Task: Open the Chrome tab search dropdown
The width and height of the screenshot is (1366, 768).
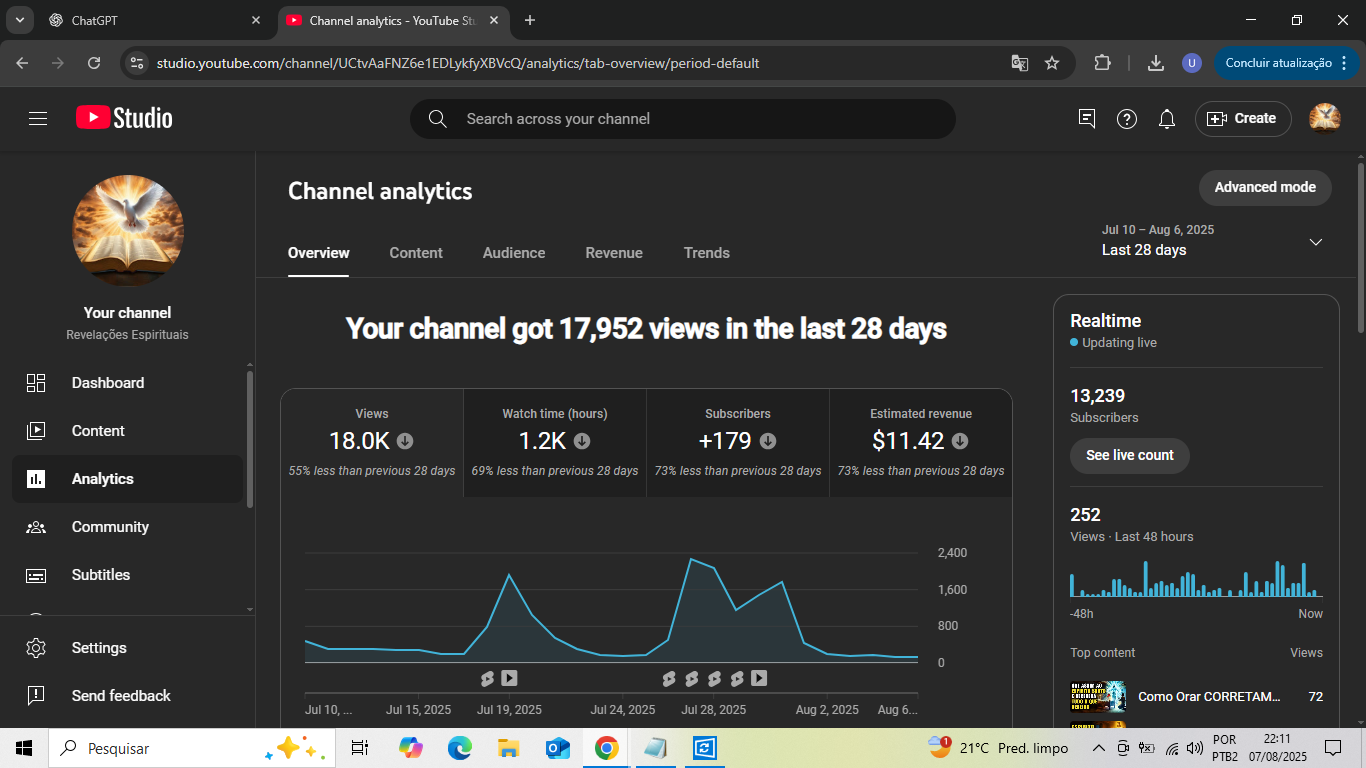Action: click(x=19, y=20)
